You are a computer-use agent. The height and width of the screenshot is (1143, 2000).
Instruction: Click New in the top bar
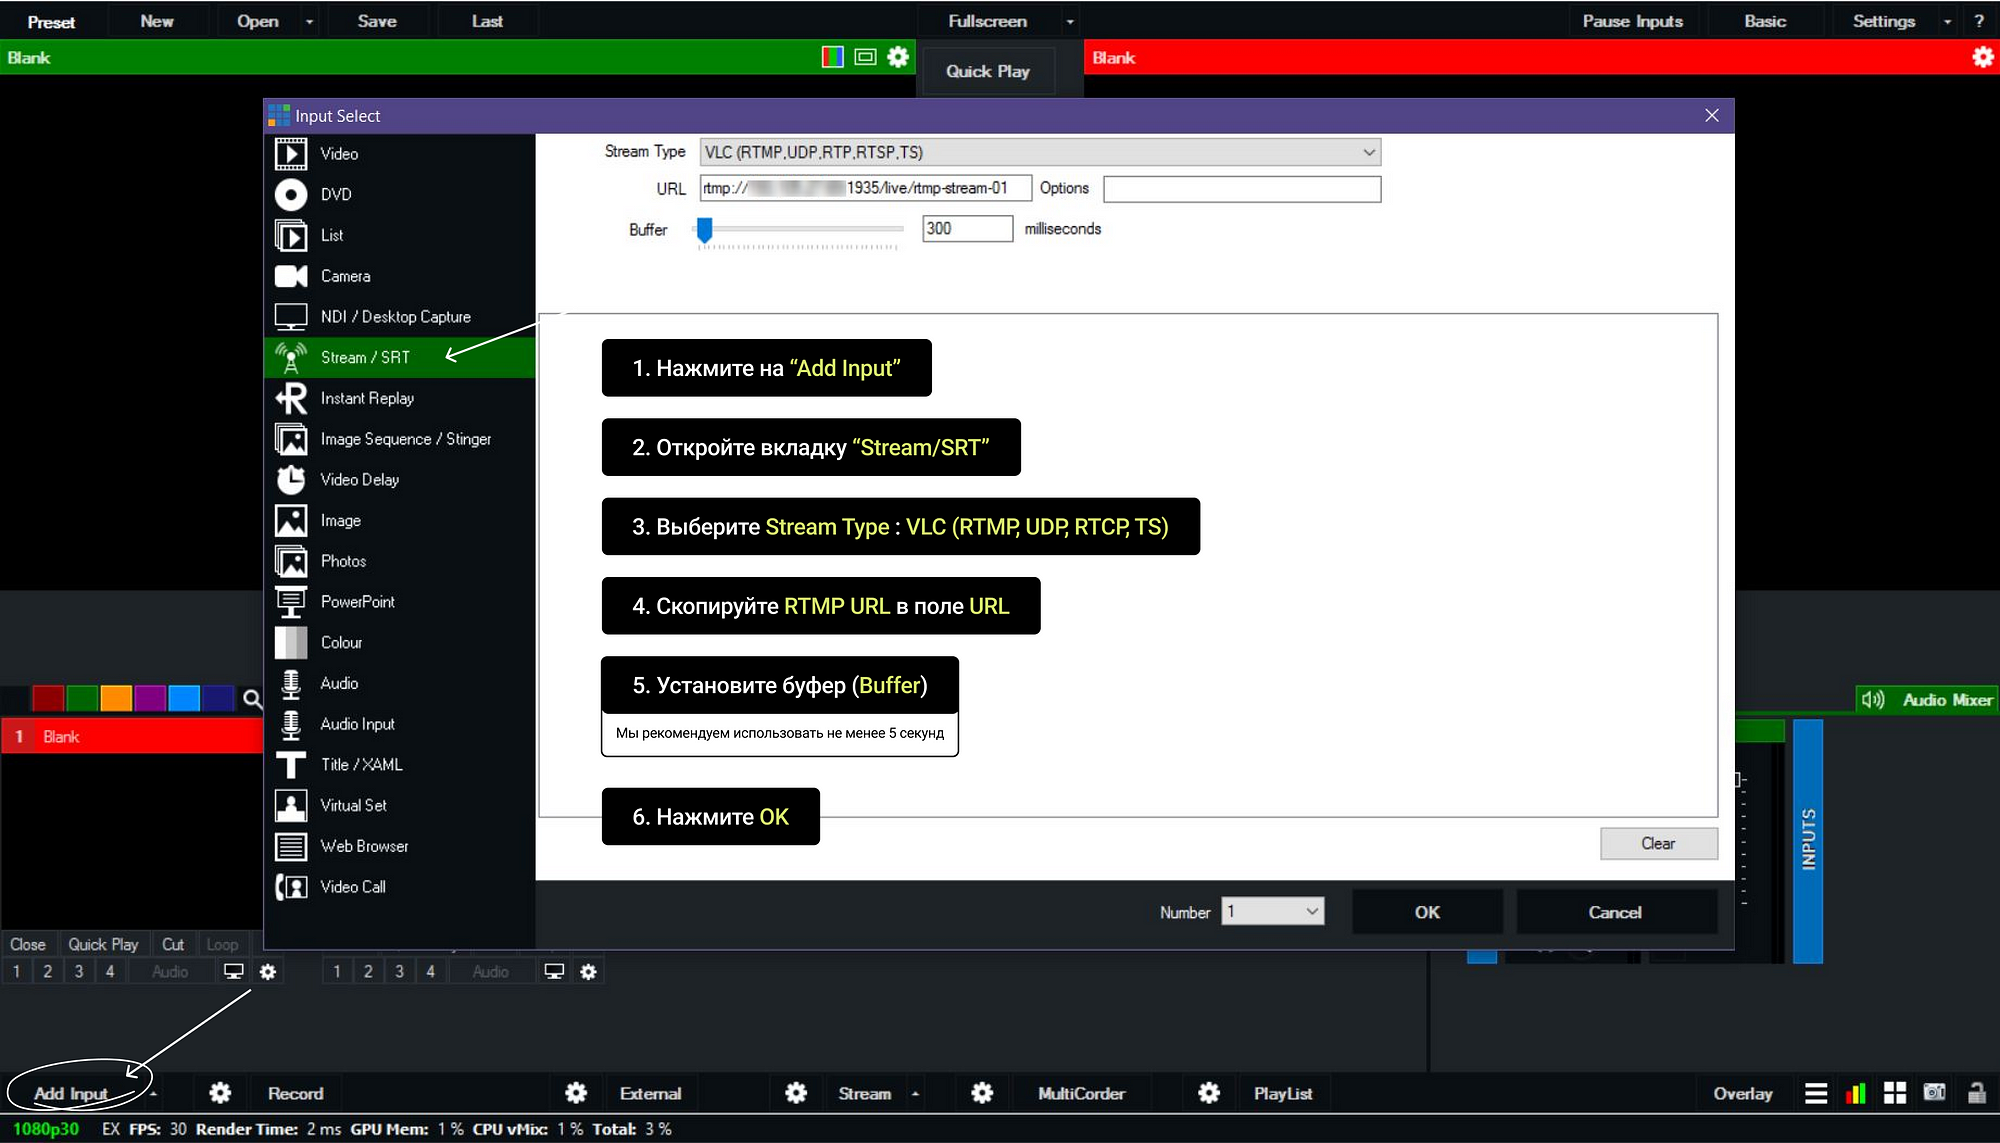coord(157,21)
